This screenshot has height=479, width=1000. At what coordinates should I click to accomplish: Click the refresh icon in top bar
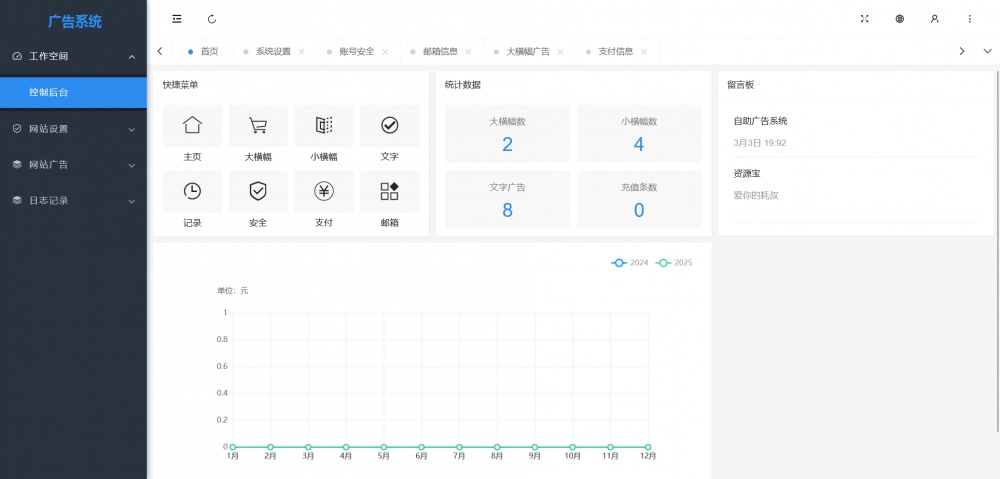point(212,19)
